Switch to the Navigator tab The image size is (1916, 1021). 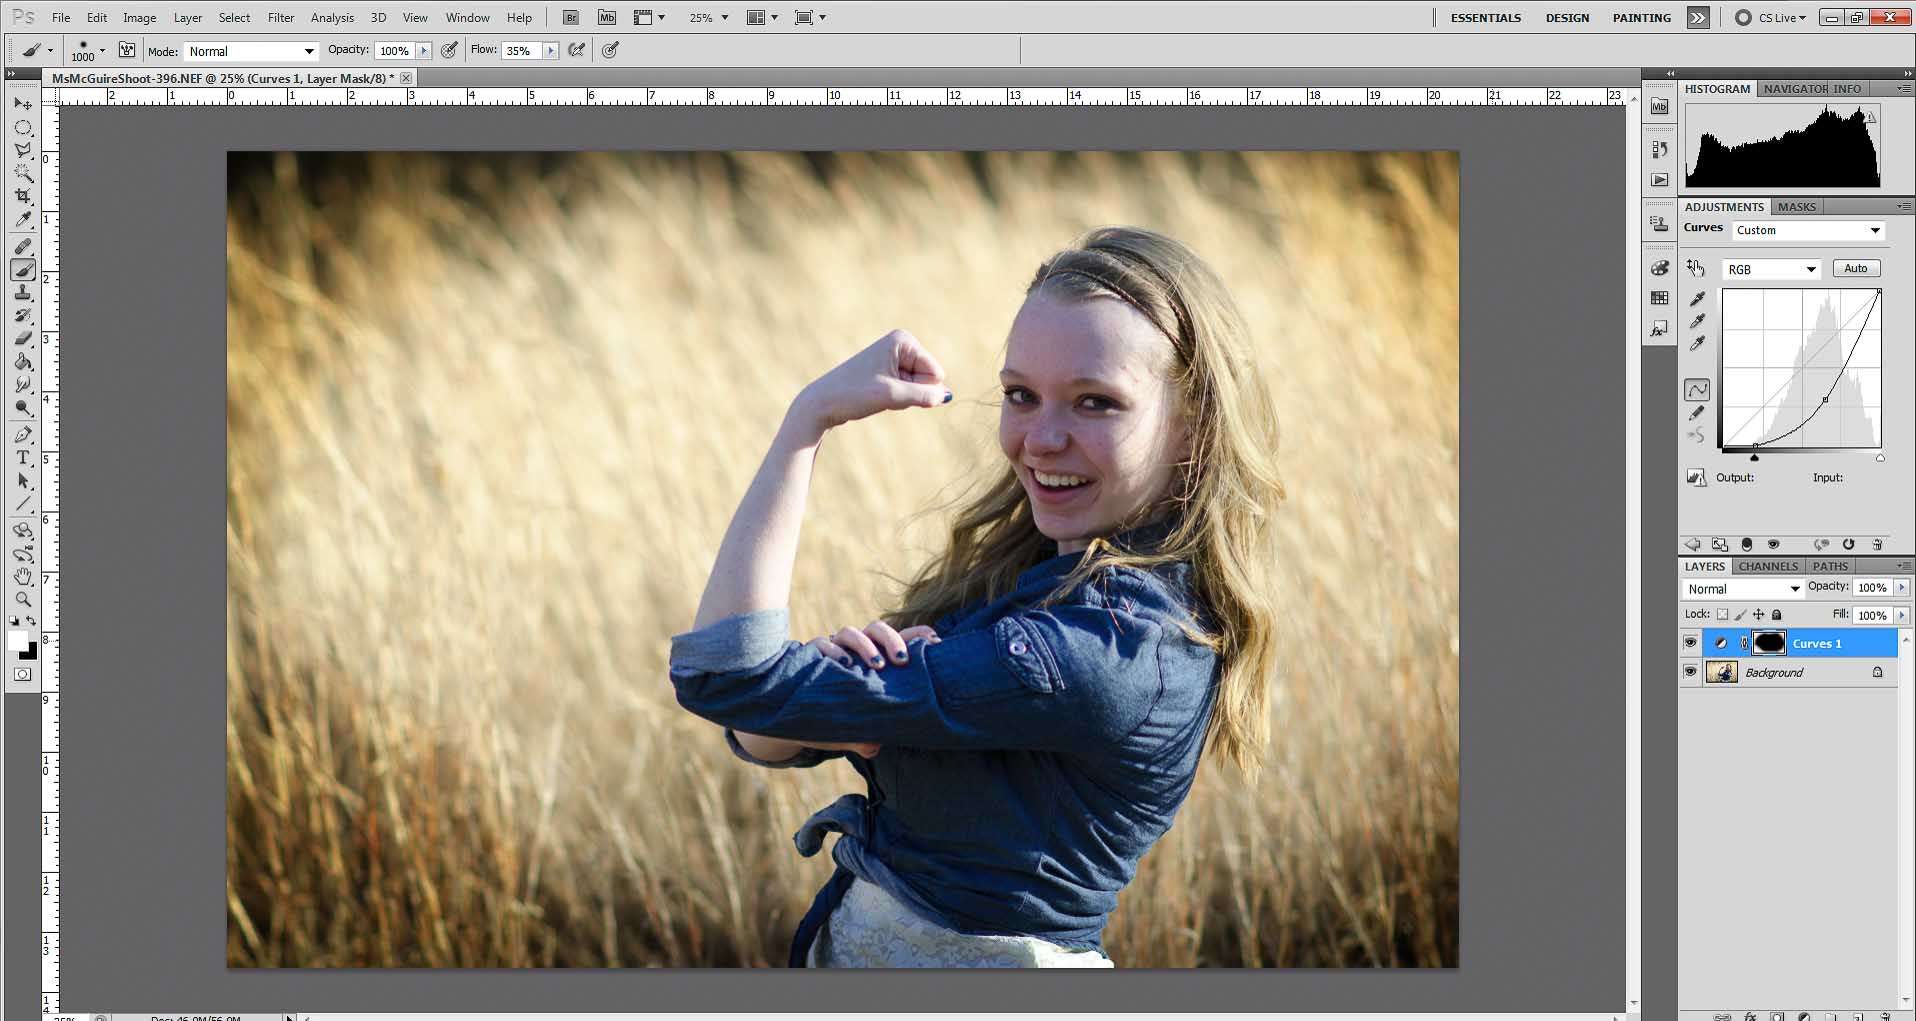[x=1794, y=89]
